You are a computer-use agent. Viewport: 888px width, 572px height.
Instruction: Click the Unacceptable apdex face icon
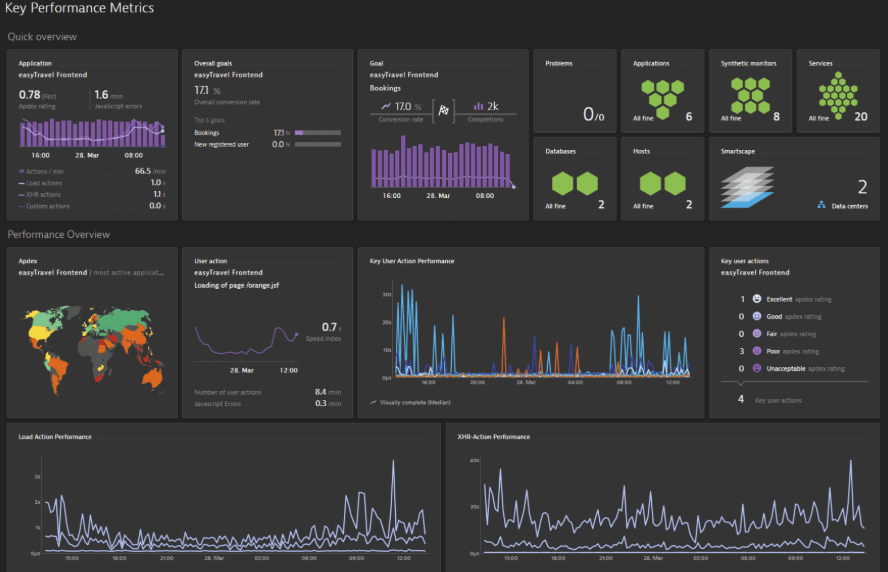click(x=757, y=368)
